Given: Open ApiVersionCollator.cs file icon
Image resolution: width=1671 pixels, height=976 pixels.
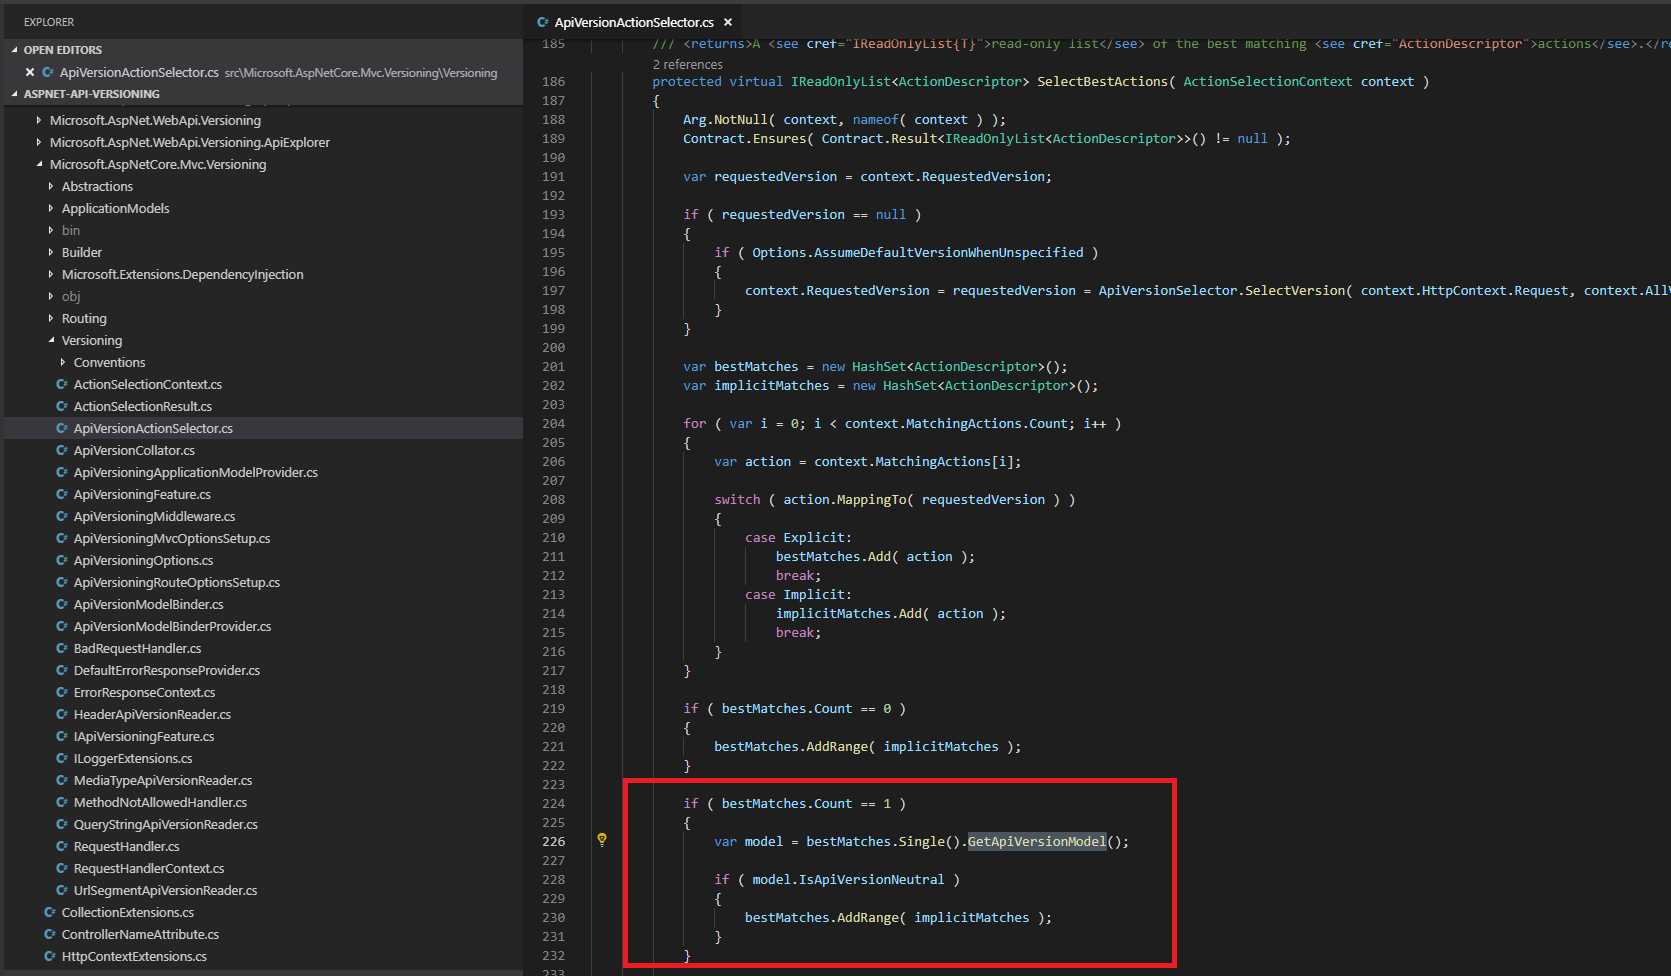Looking at the screenshot, I should pyautogui.click(x=62, y=450).
